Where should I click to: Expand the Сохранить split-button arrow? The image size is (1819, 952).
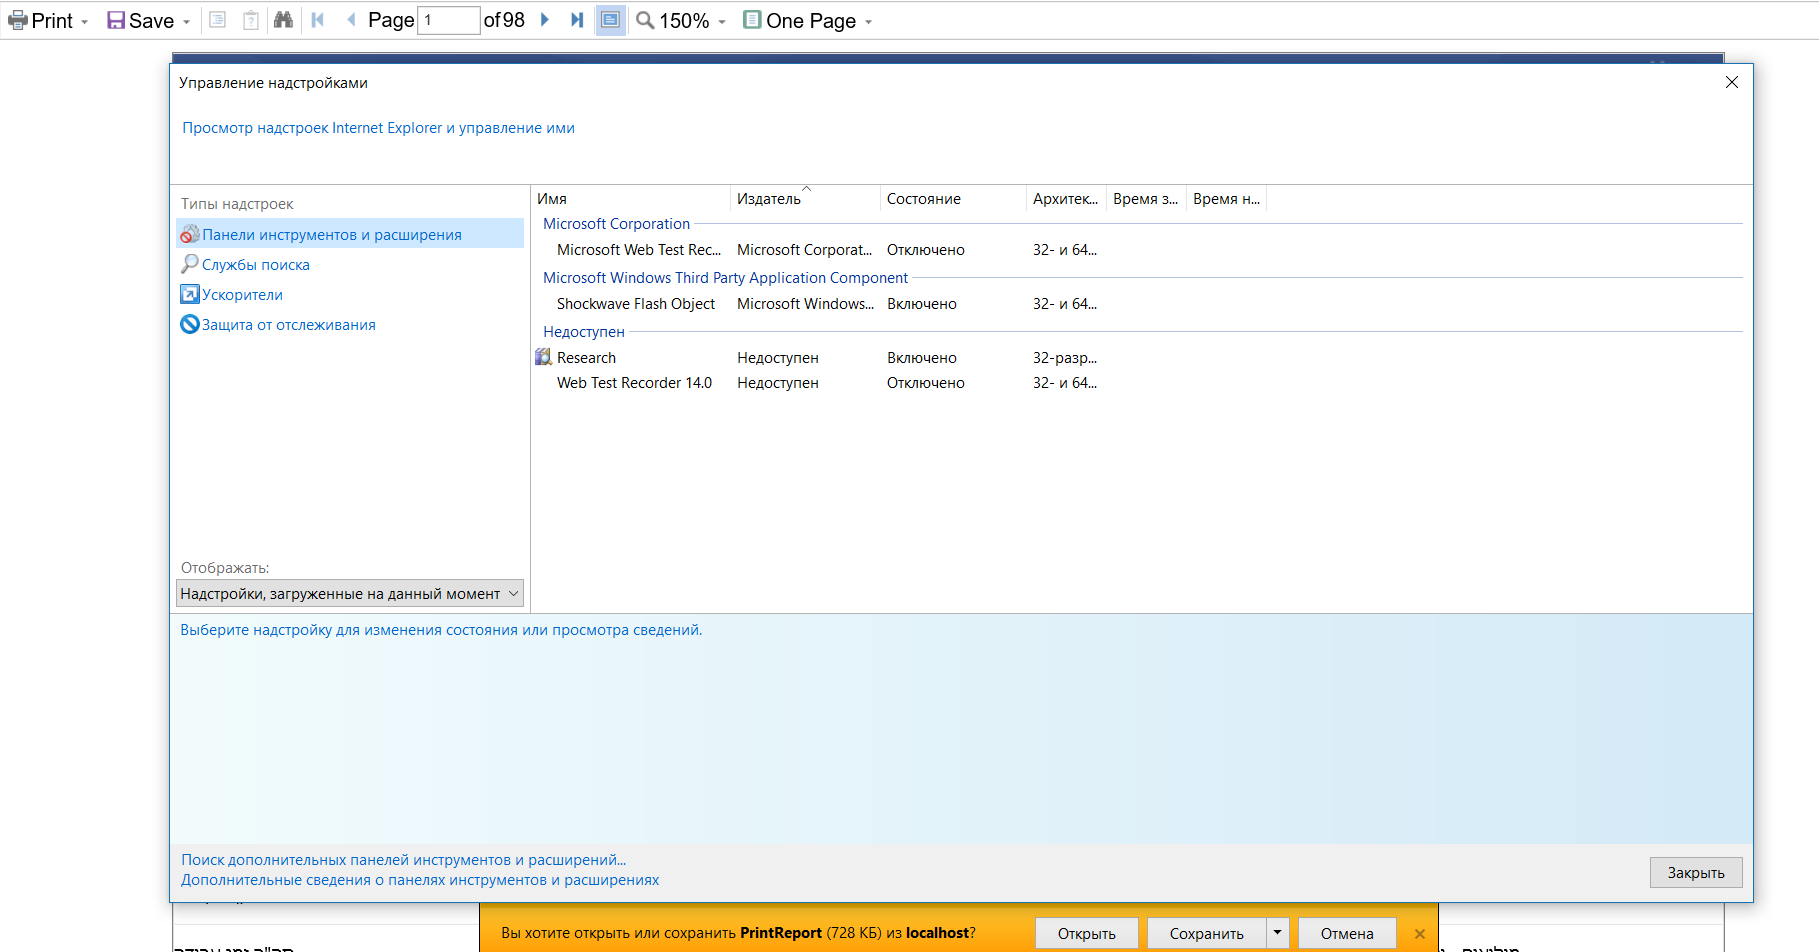coord(1277,933)
